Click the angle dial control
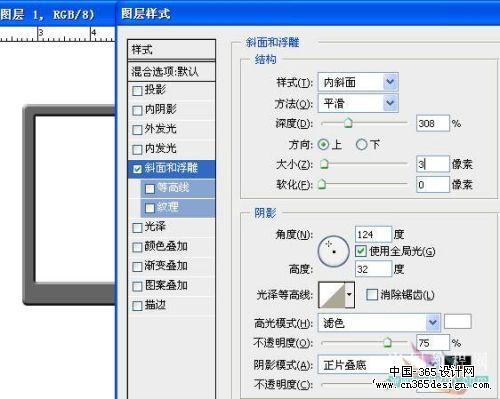Viewport: 500px width, 399px height. click(x=333, y=251)
